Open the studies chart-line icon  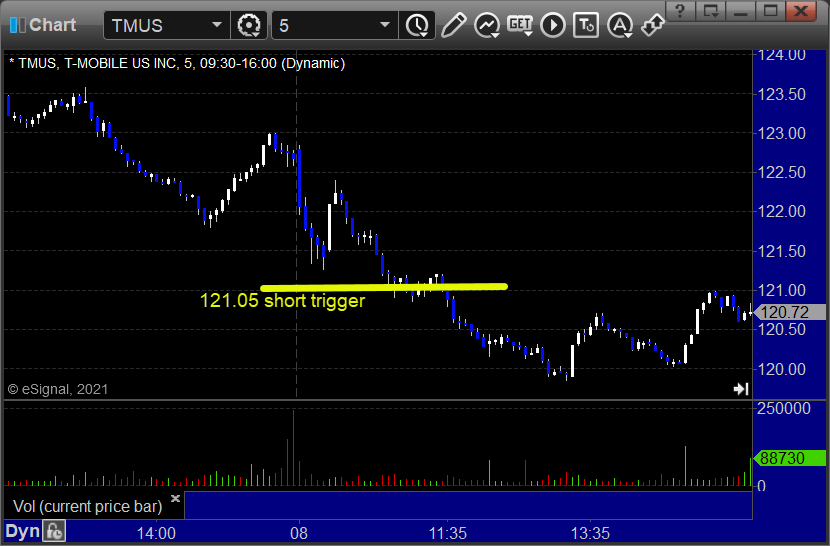486,25
